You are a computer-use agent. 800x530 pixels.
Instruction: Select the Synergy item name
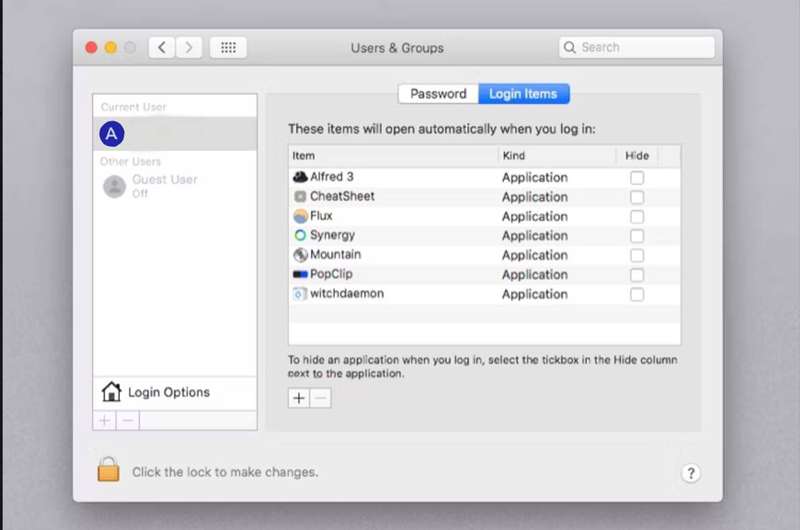[x=332, y=235]
